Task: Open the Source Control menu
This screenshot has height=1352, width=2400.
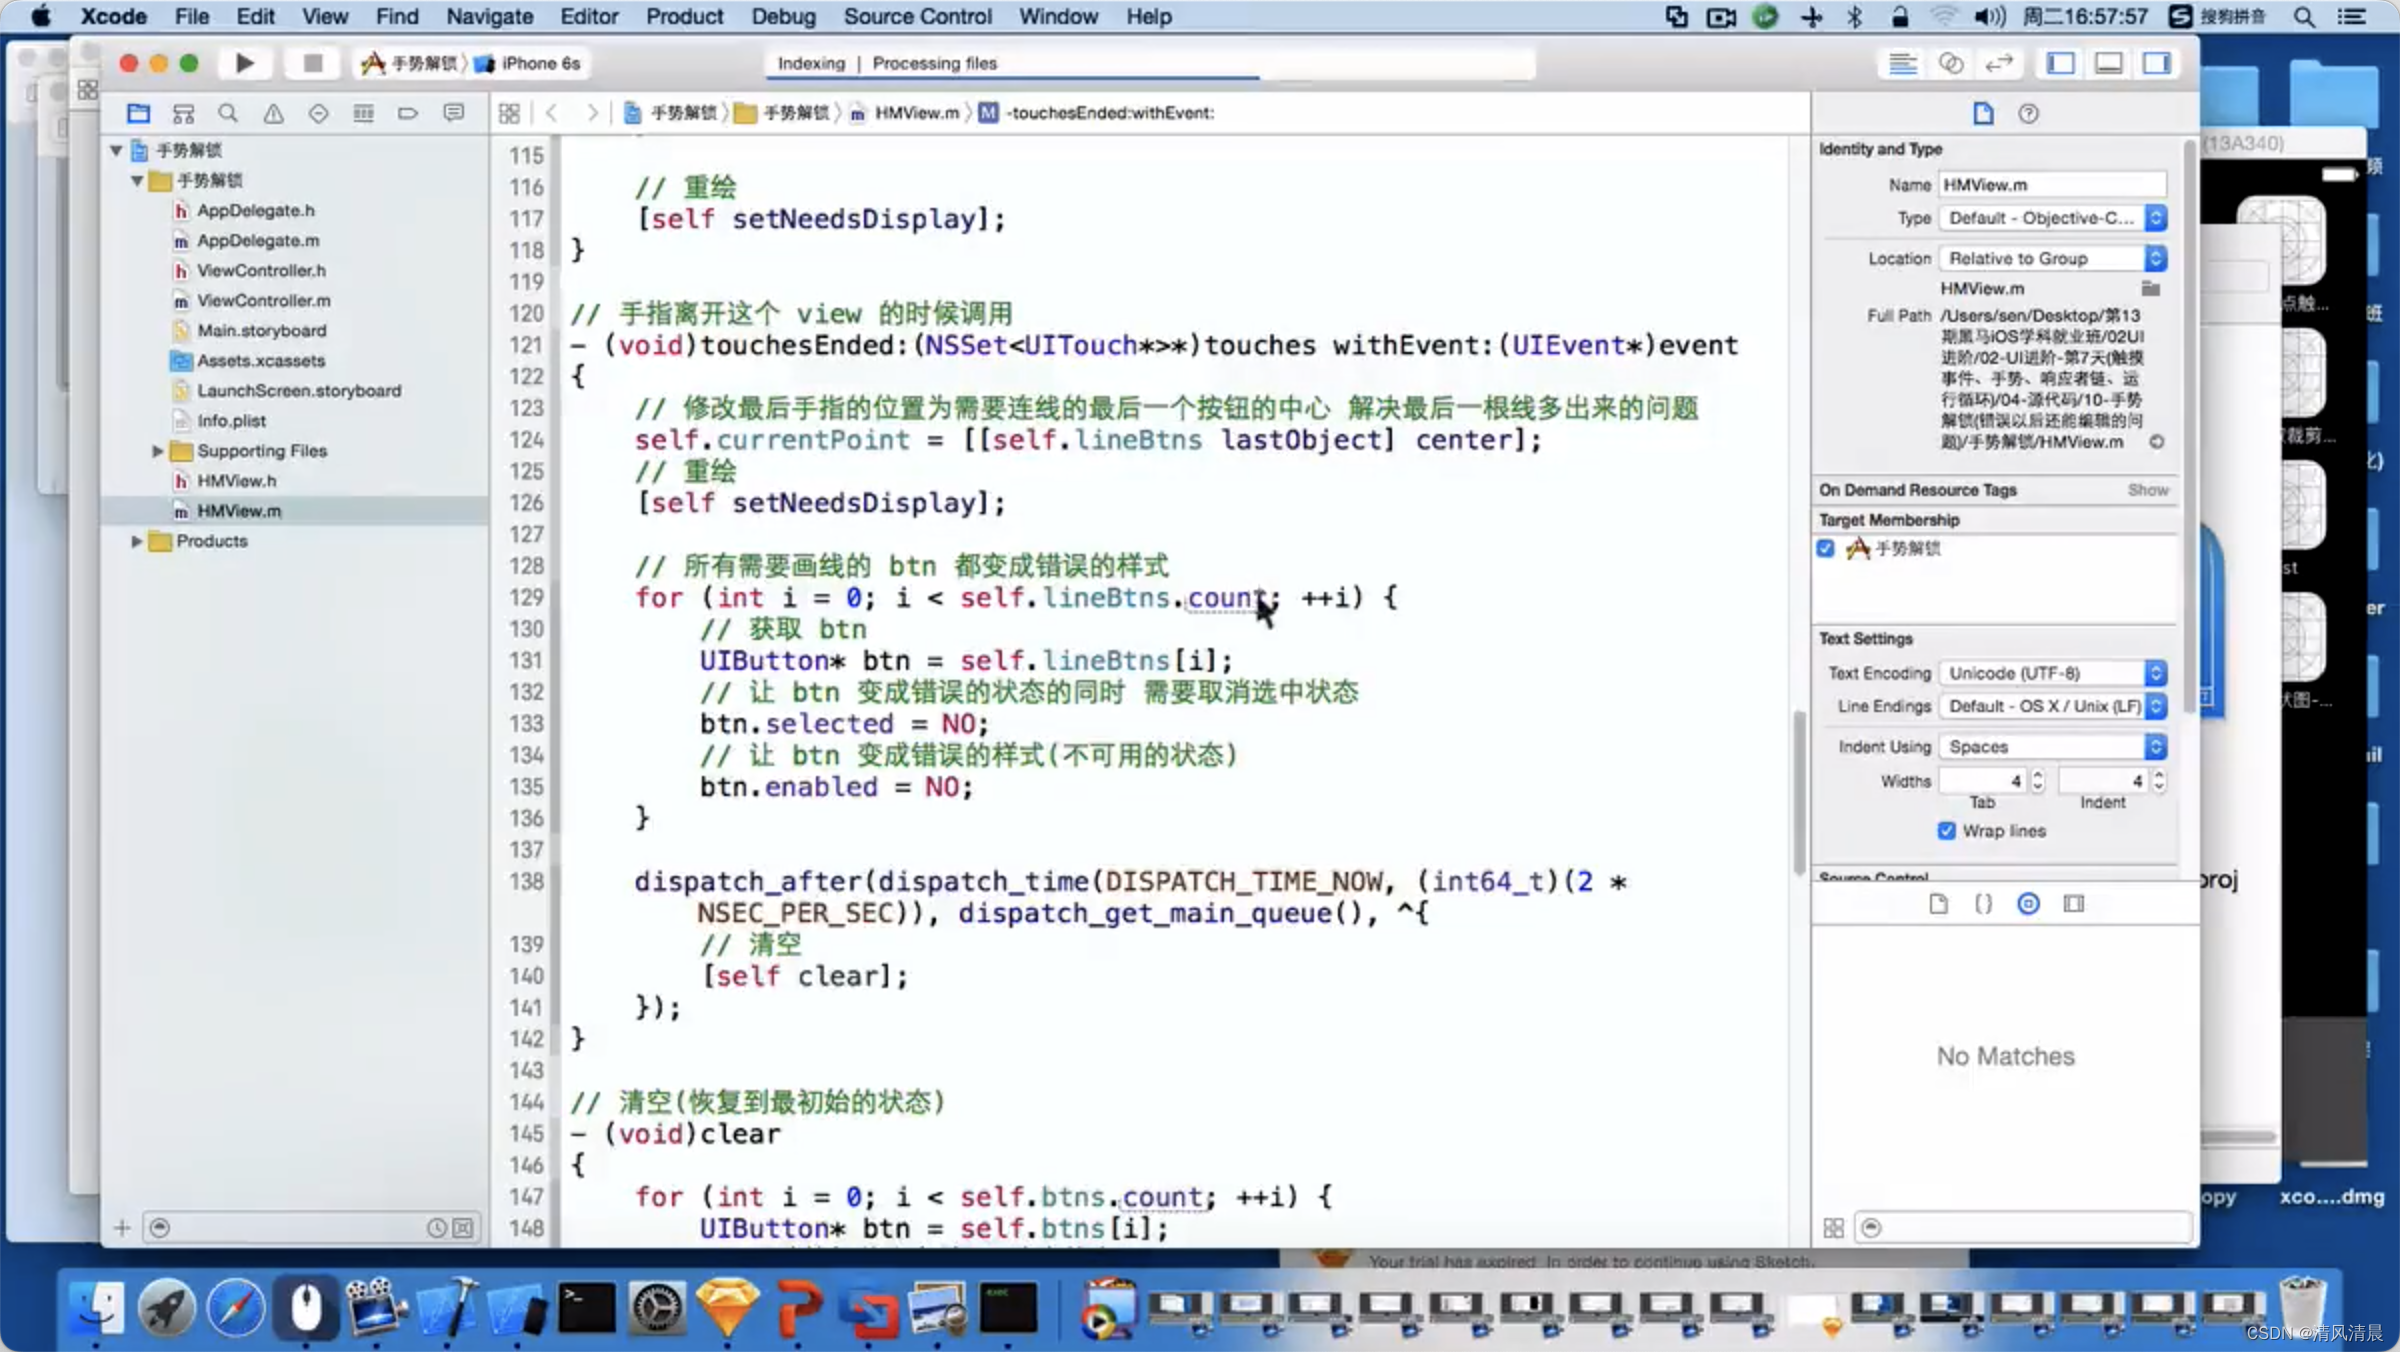Action: coord(917,16)
